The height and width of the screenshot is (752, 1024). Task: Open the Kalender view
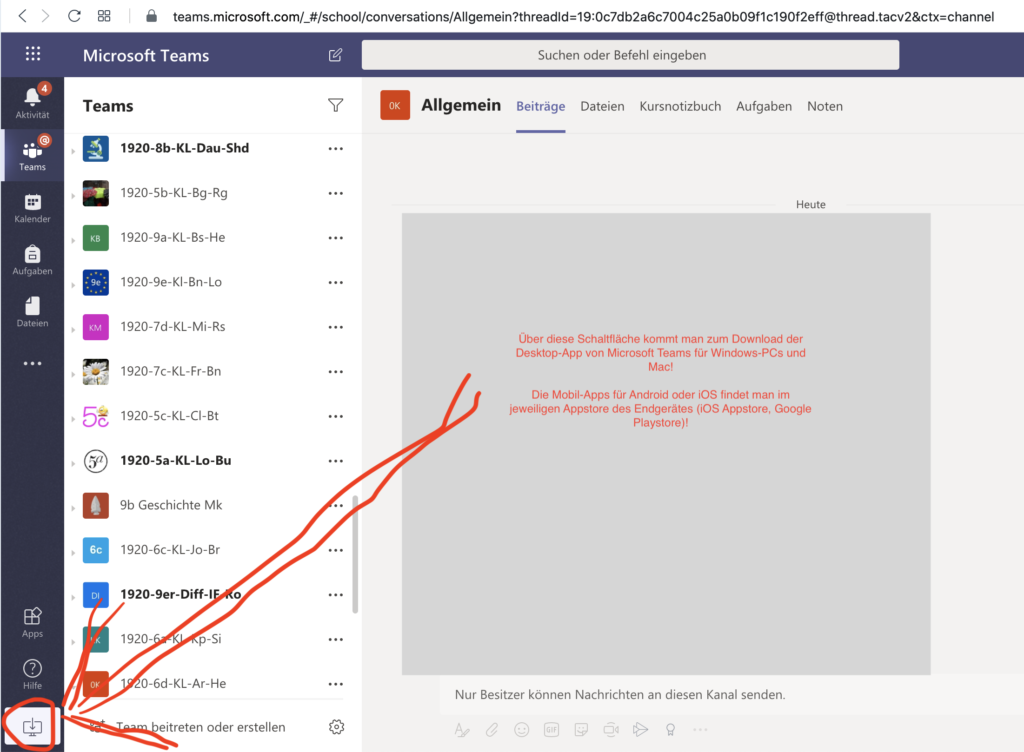[x=32, y=208]
